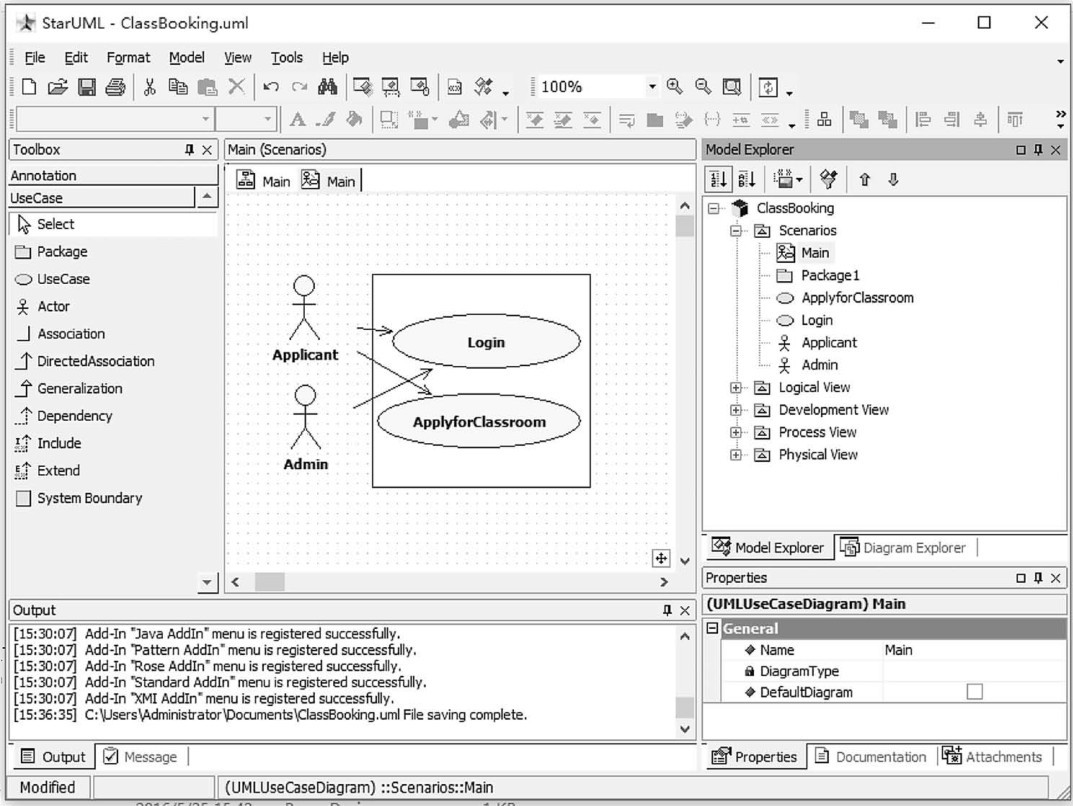The image size is (1073, 806).
Task: Collapse the ClassBooking tree node
Action: coord(714,208)
